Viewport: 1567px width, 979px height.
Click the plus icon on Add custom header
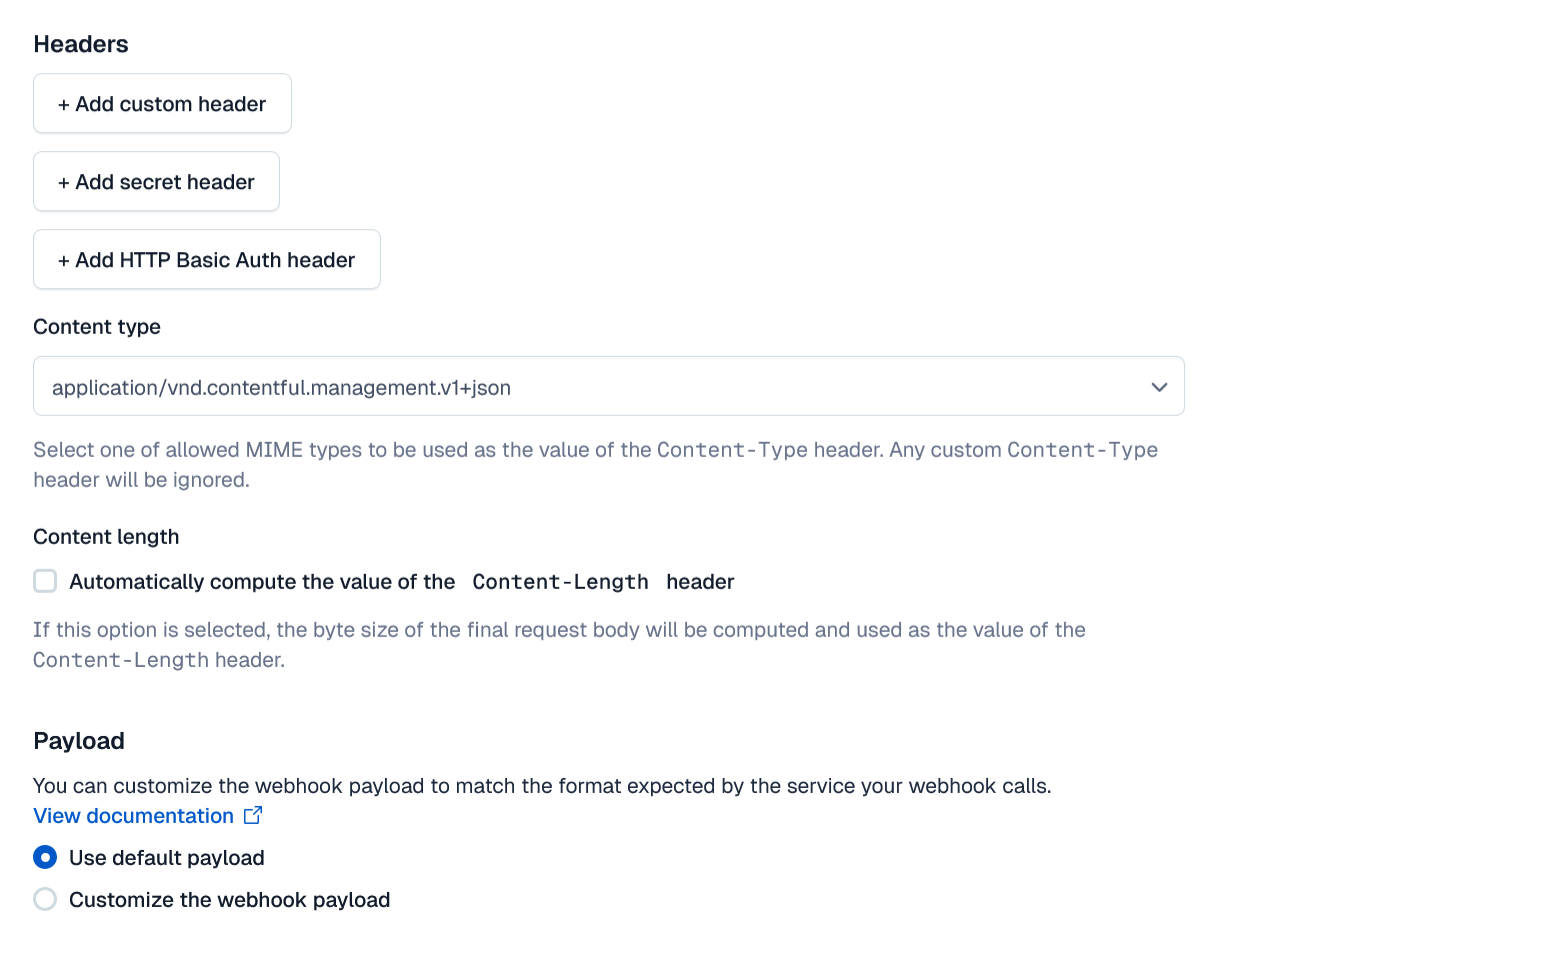pyautogui.click(x=62, y=103)
